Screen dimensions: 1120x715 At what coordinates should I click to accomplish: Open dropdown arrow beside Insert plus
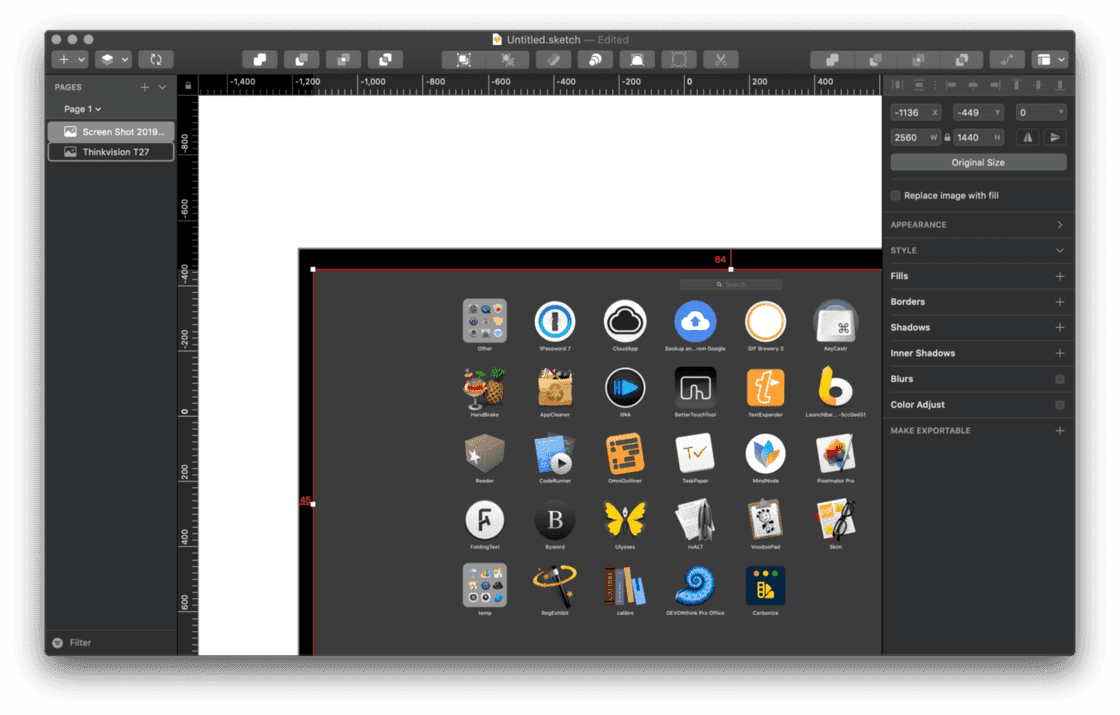pos(81,59)
